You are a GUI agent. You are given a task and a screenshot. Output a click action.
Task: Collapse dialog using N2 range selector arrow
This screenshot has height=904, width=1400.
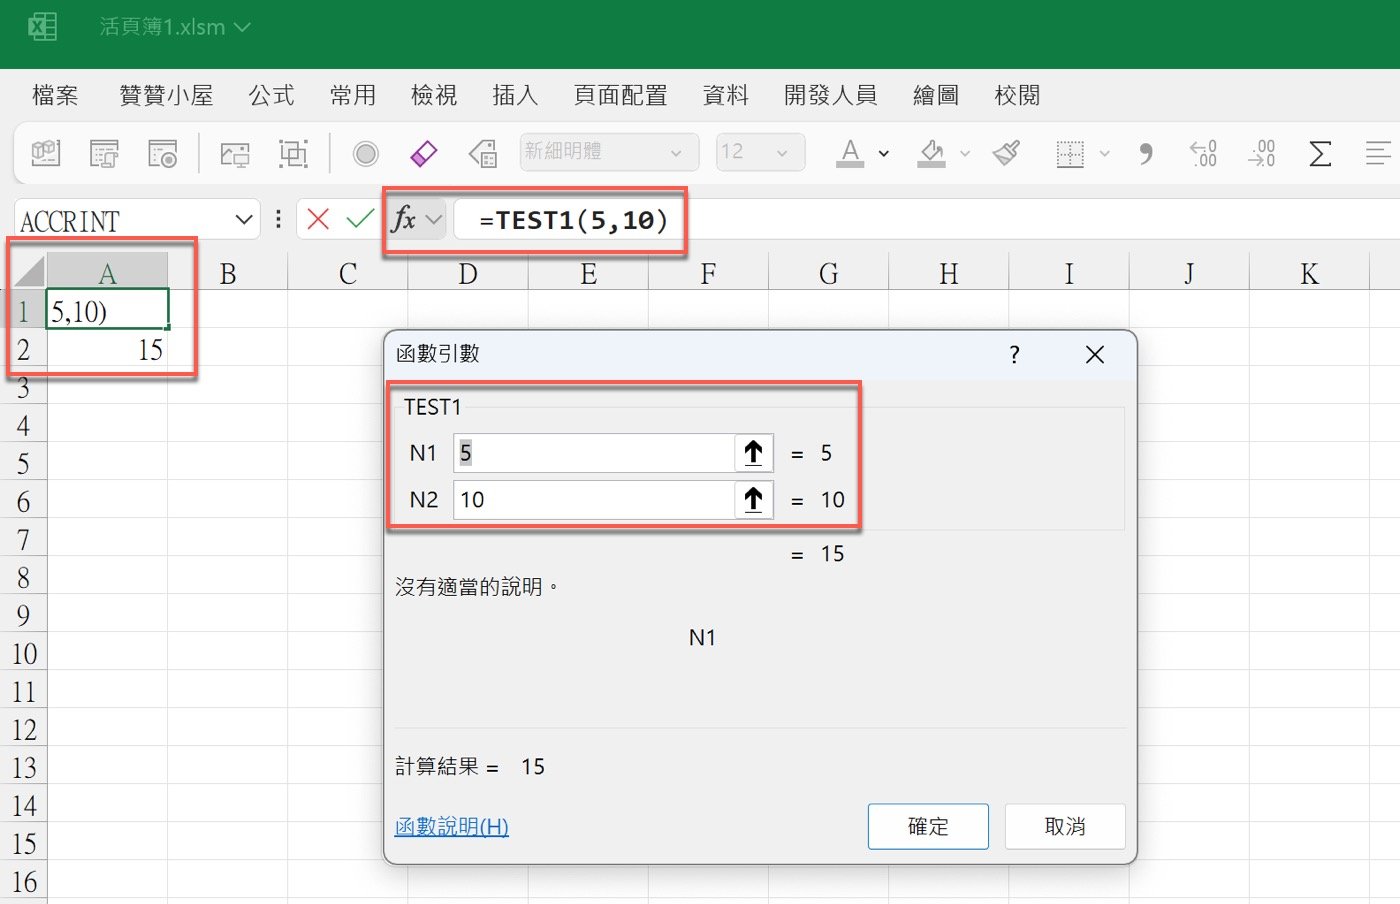(x=753, y=499)
